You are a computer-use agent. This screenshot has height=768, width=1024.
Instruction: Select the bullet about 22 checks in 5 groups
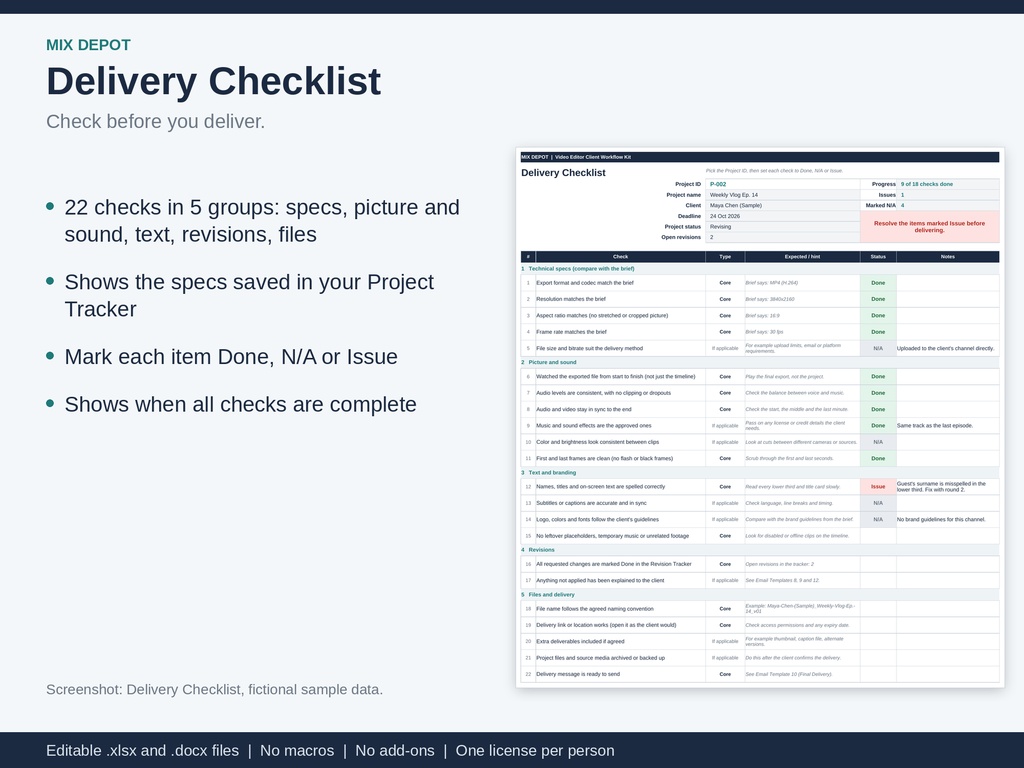coord(262,221)
